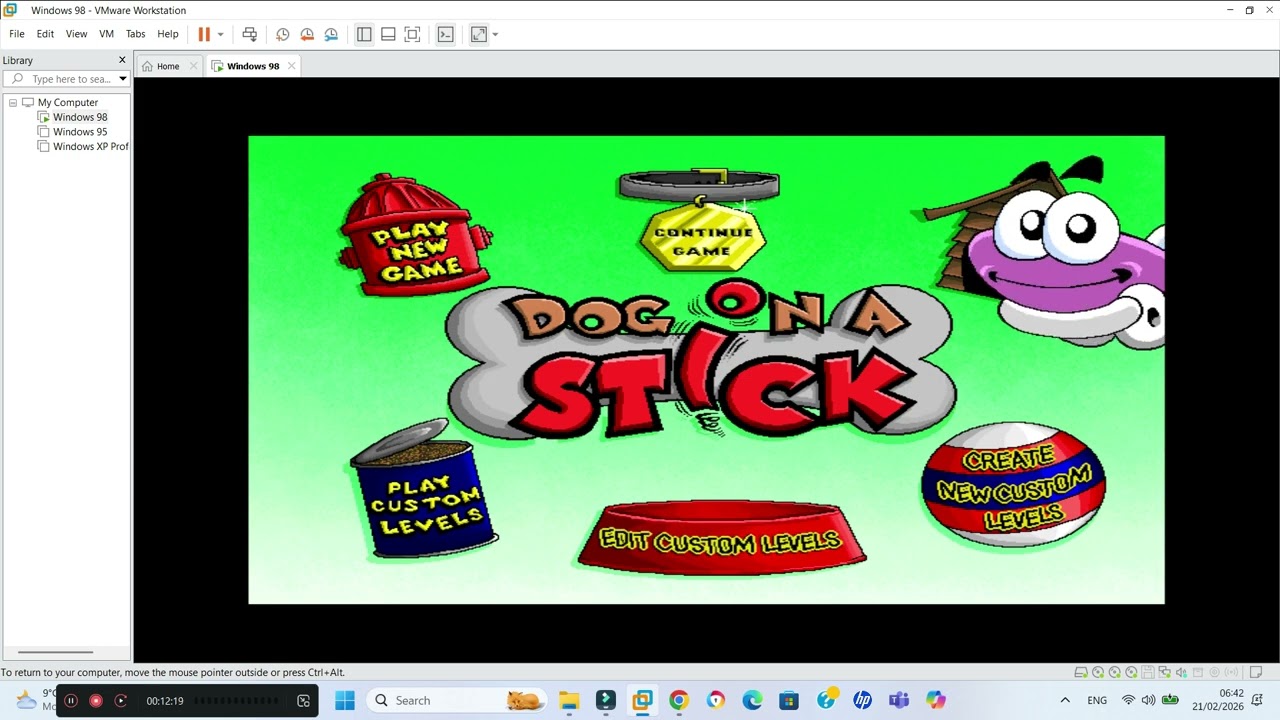Pause the screen recording

tap(71, 701)
